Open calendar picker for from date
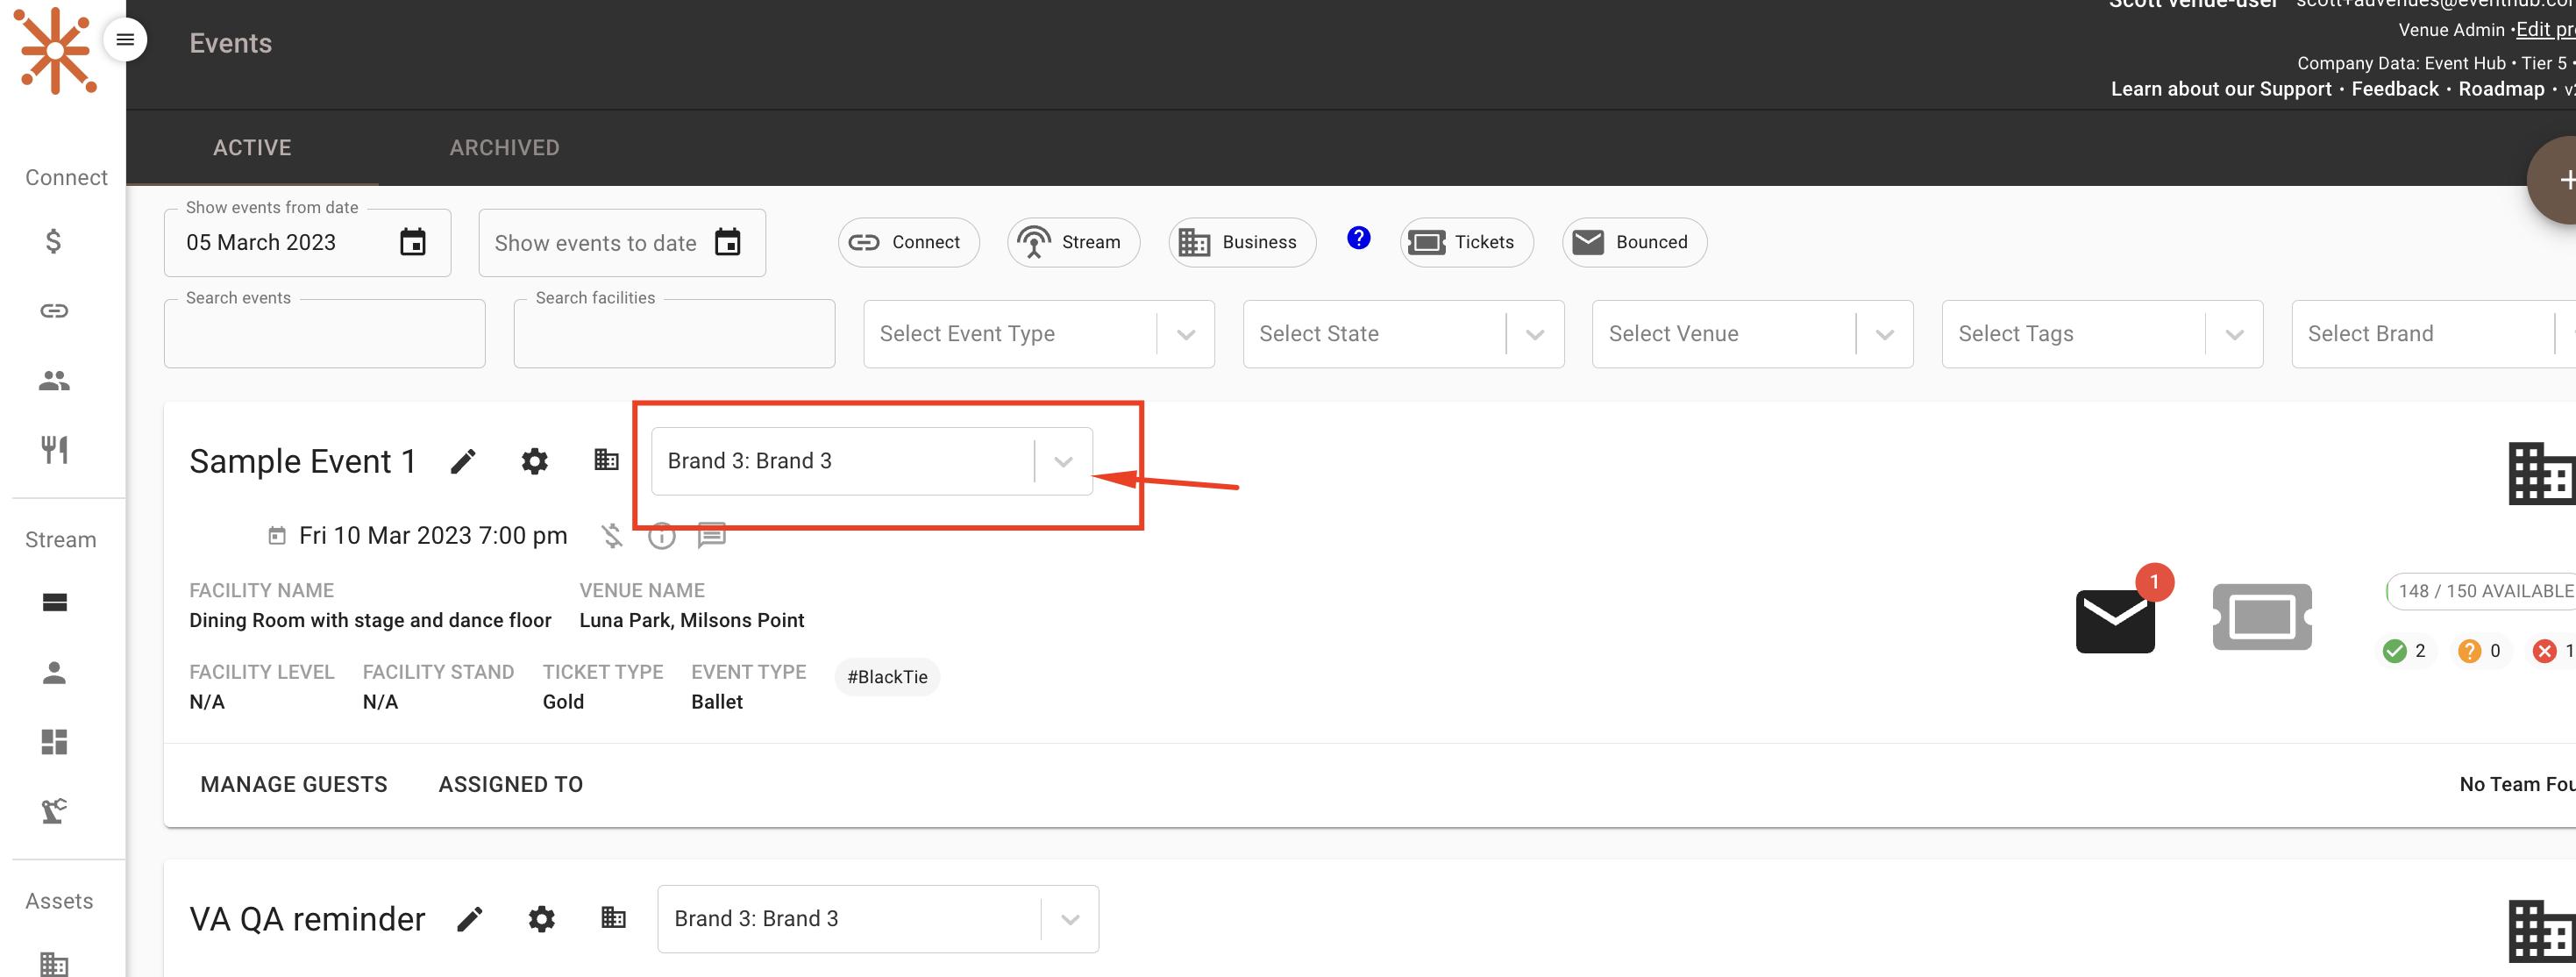 click(413, 243)
